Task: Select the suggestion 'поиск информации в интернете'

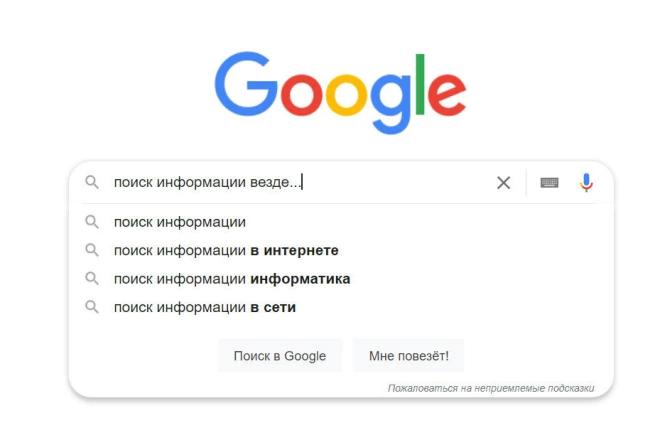Action: (x=226, y=250)
